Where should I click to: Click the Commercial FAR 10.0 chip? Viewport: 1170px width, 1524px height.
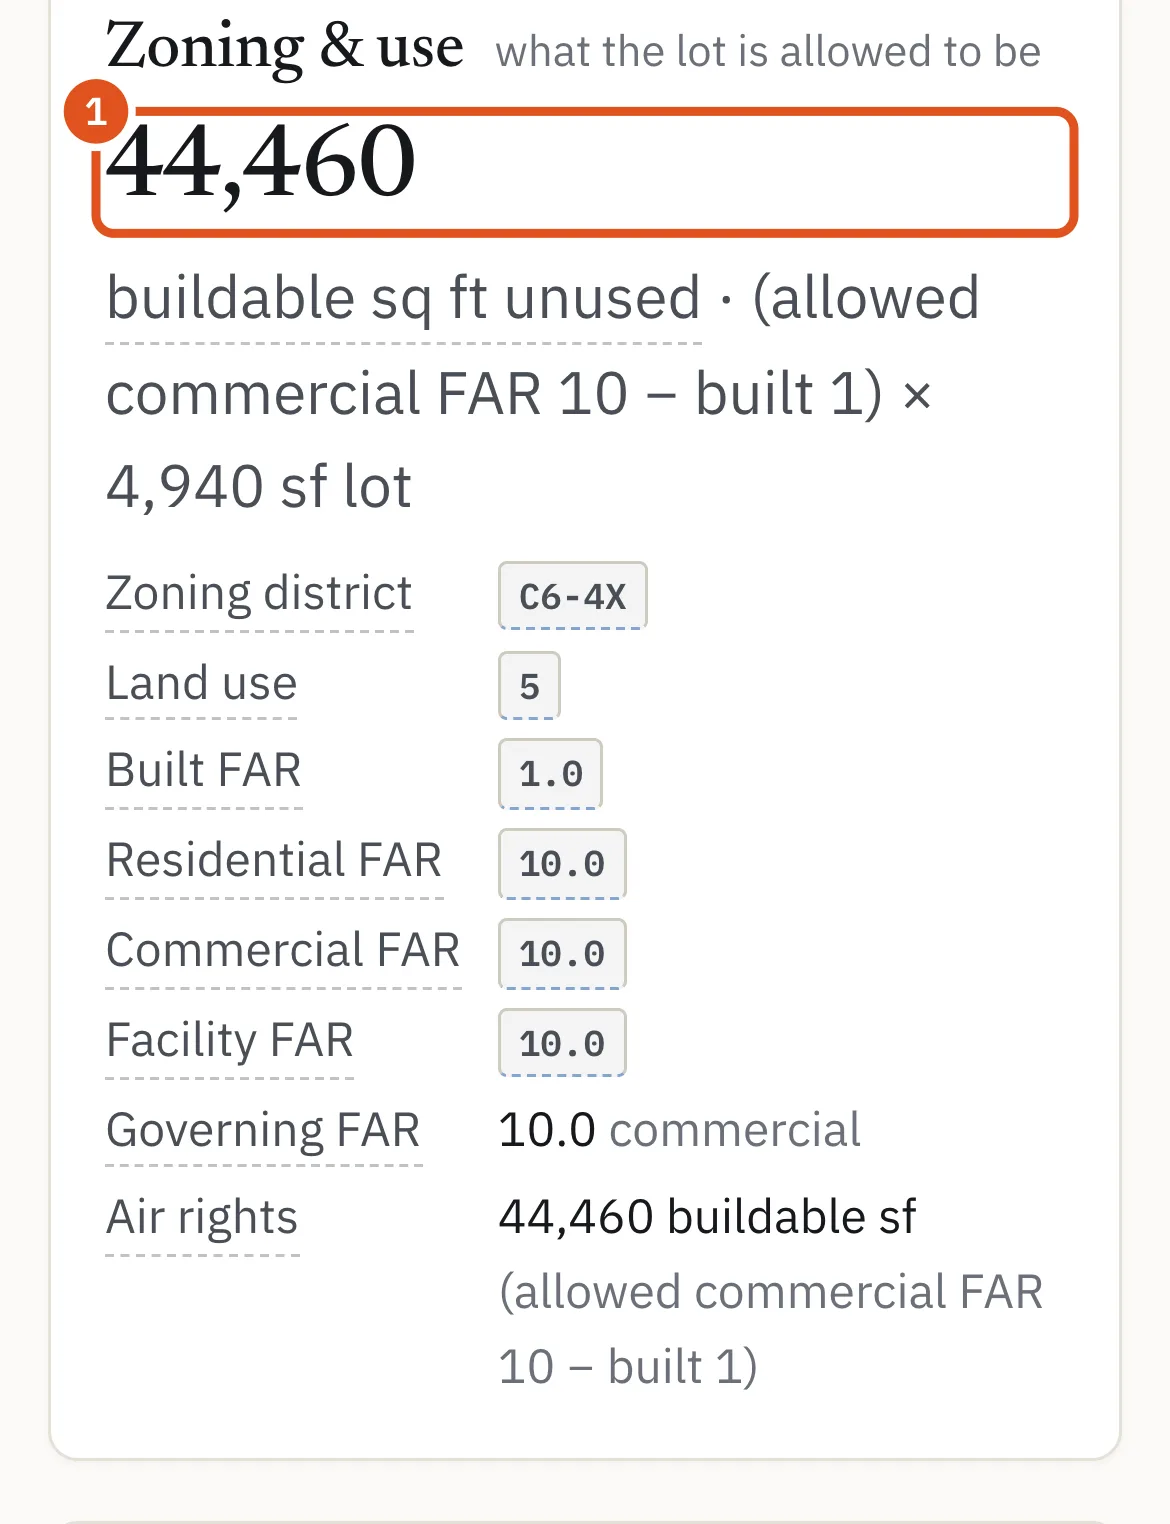click(562, 953)
